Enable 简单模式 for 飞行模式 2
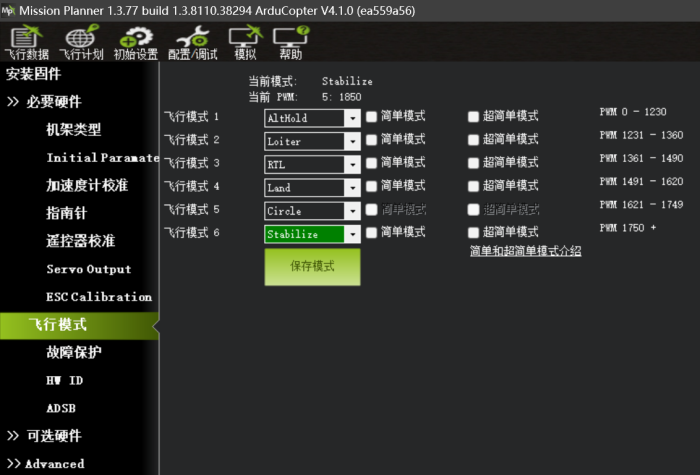This screenshot has width=700, height=475. coord(371,140)
